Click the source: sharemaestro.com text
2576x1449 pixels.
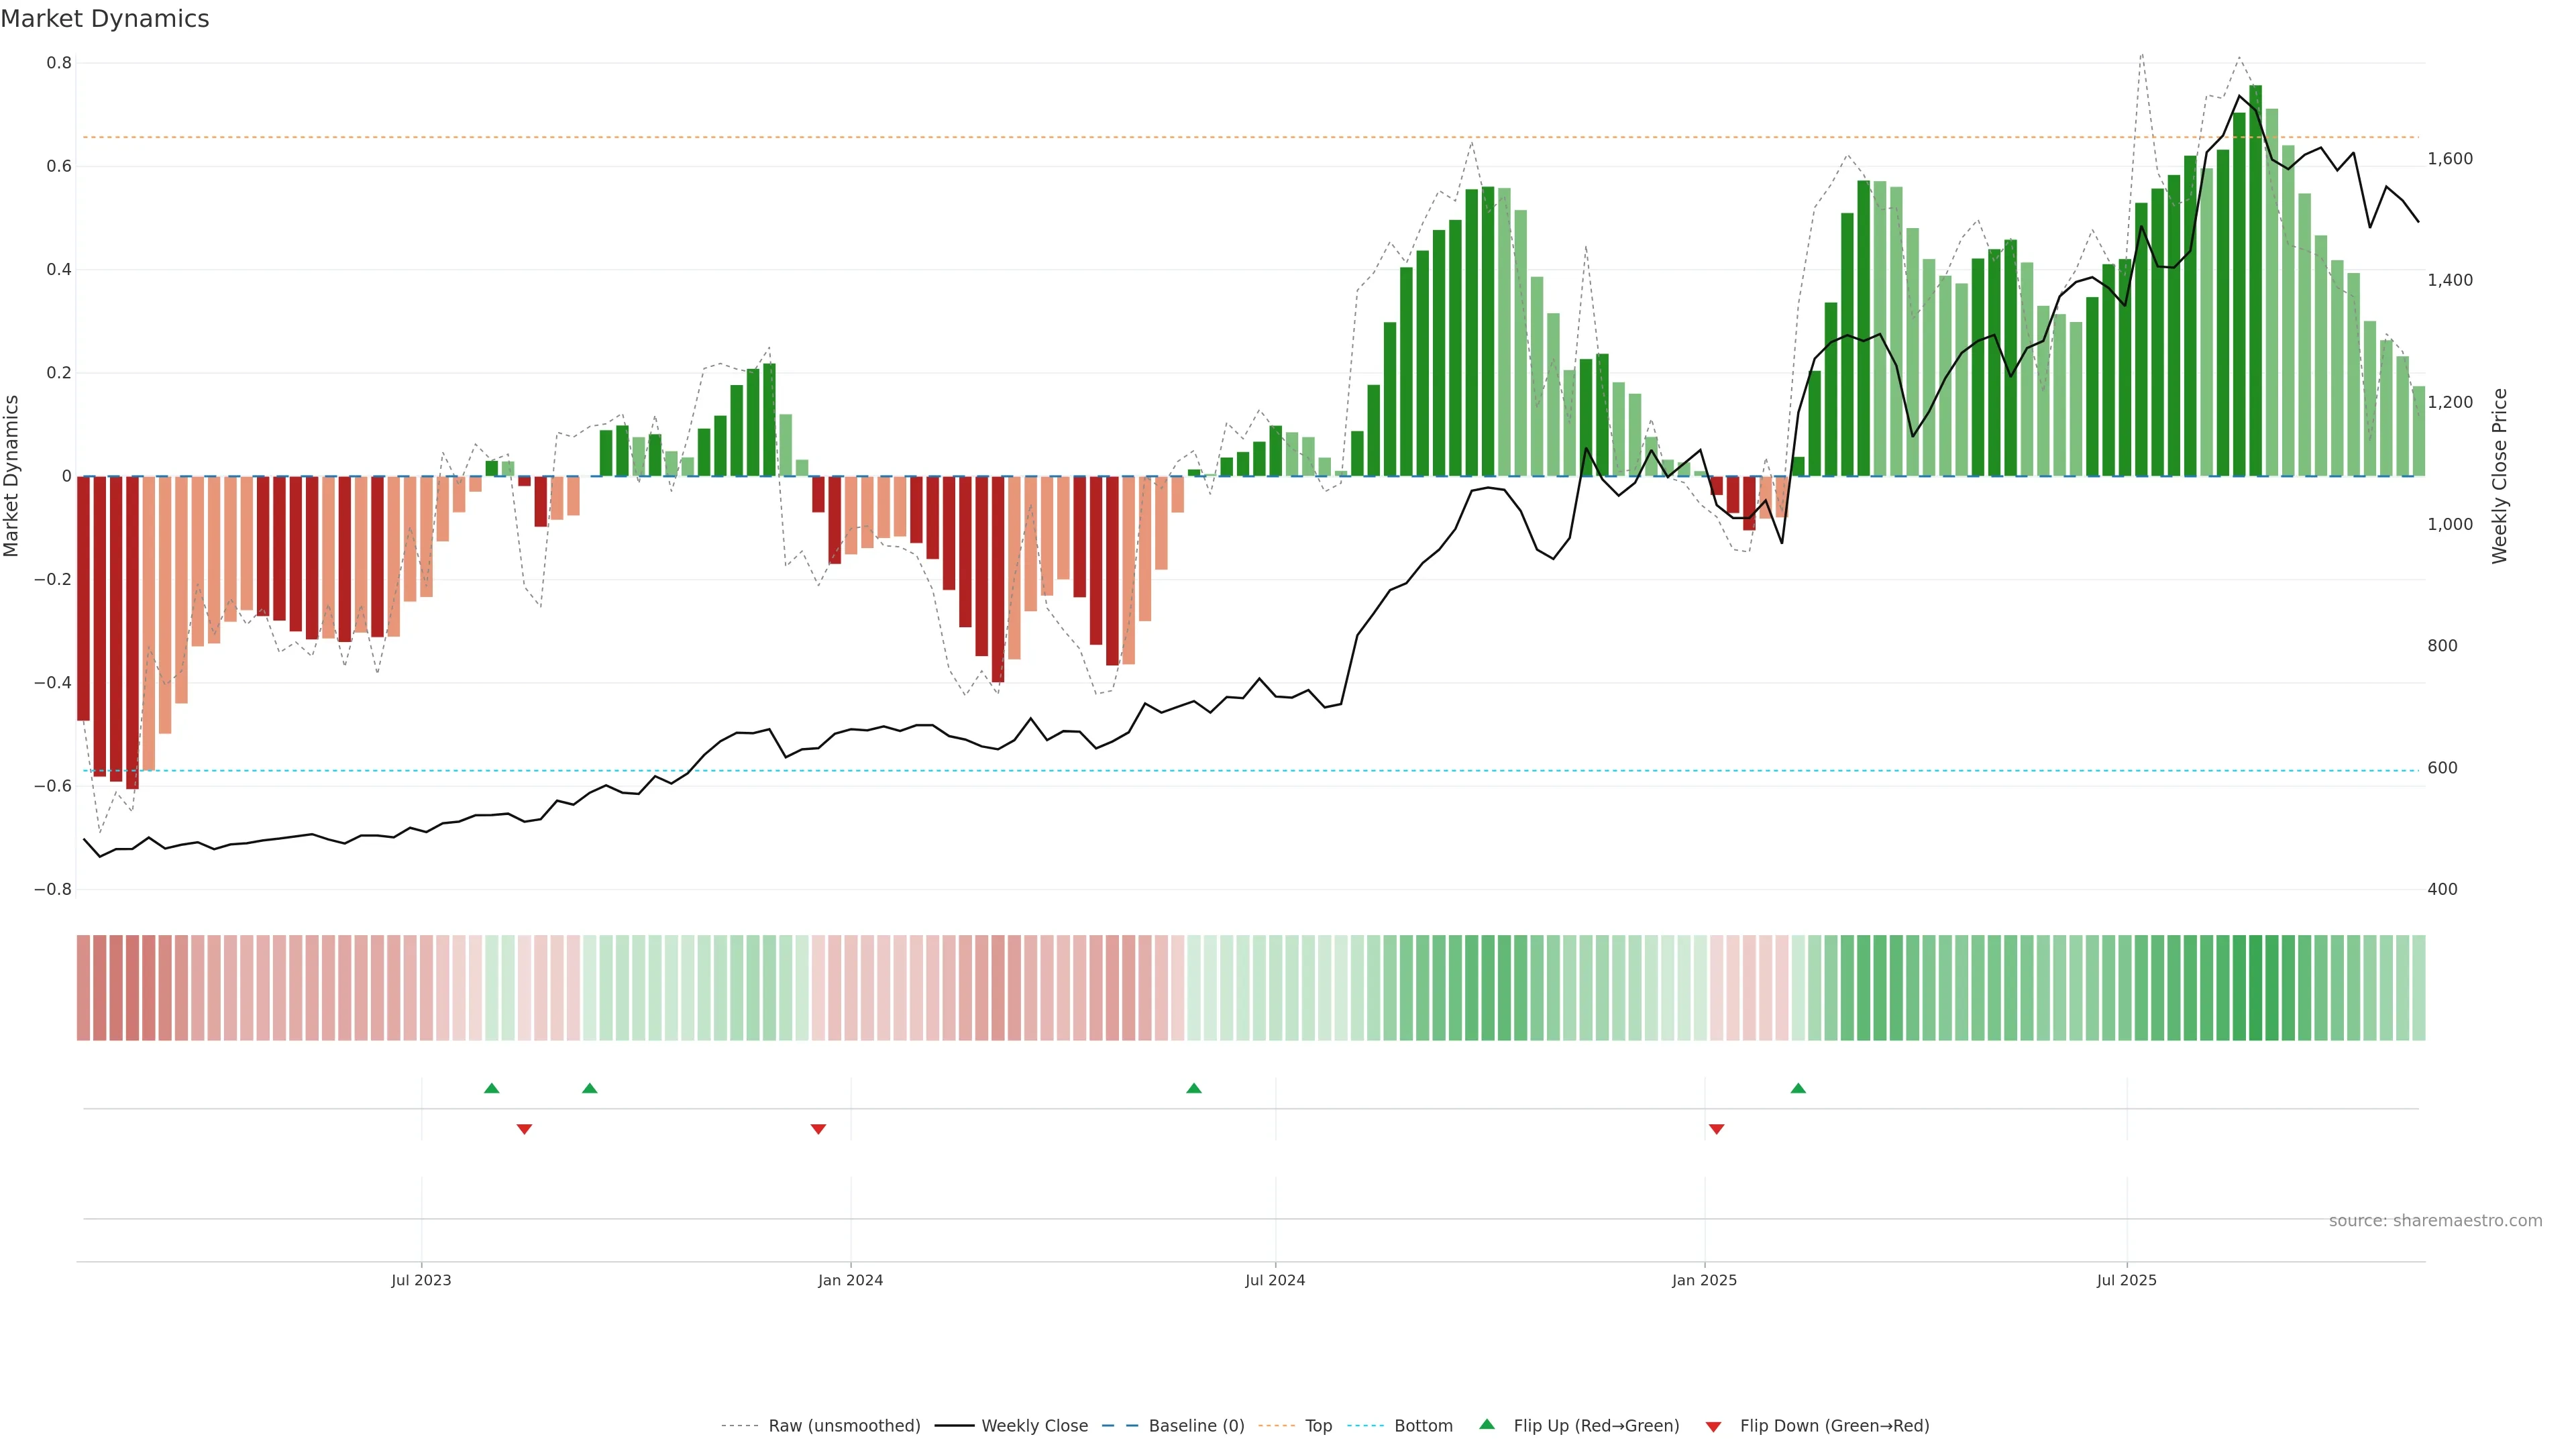[2435, 1220]
